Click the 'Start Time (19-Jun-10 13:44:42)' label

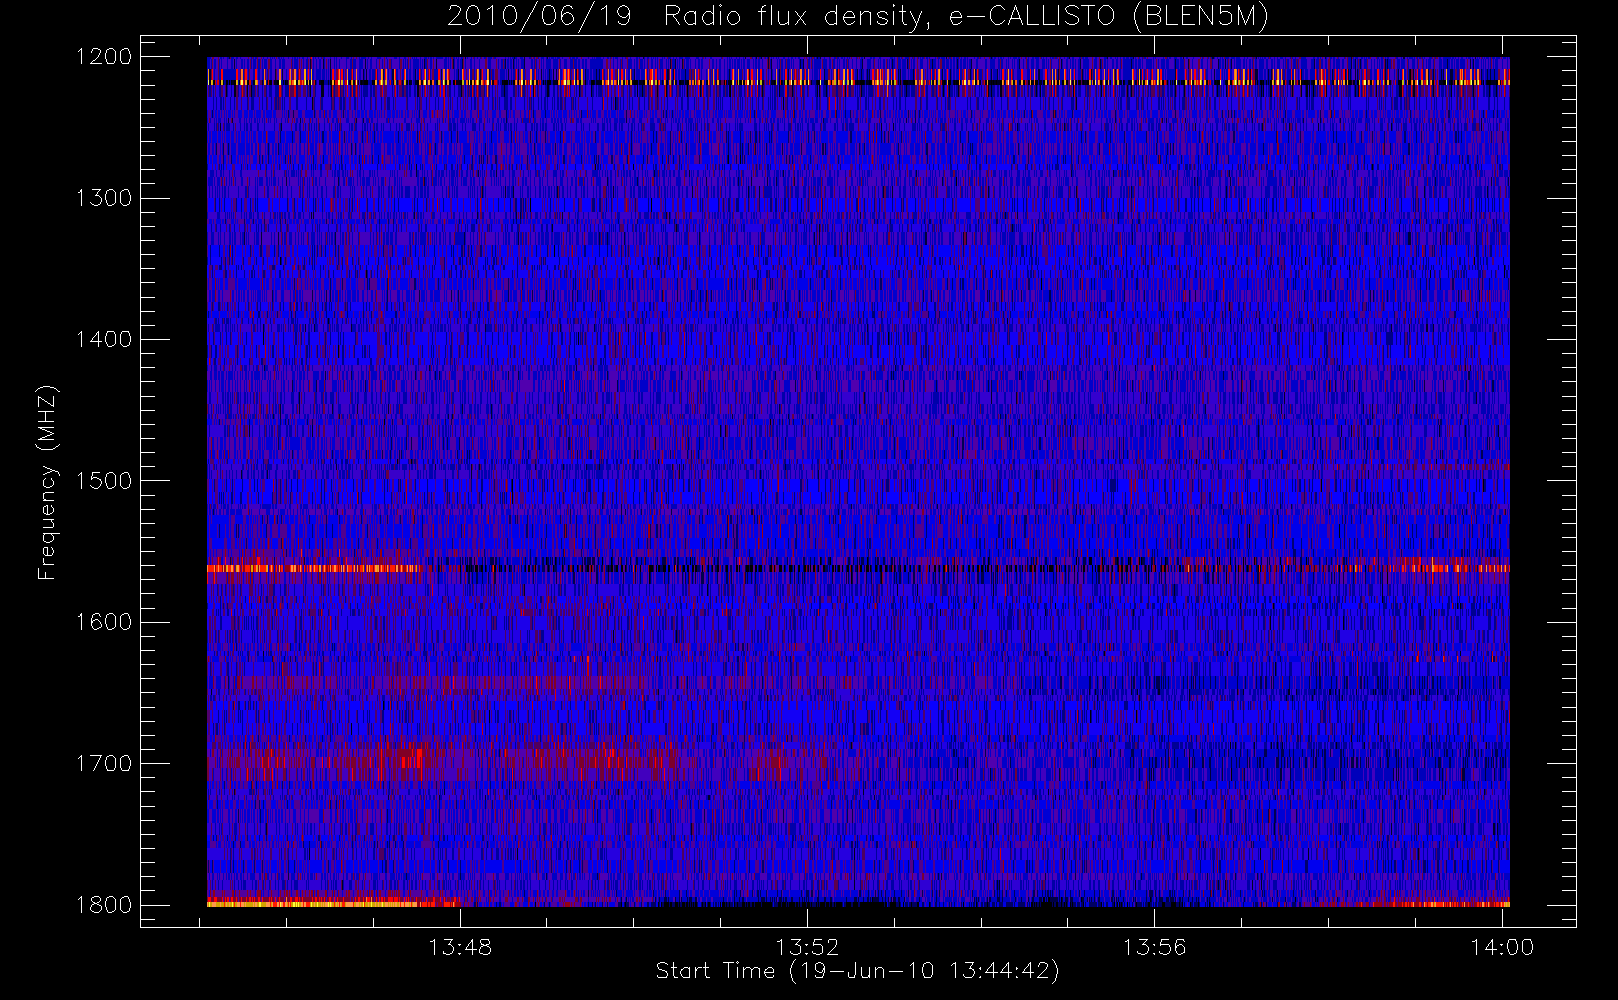pos(857,971)
